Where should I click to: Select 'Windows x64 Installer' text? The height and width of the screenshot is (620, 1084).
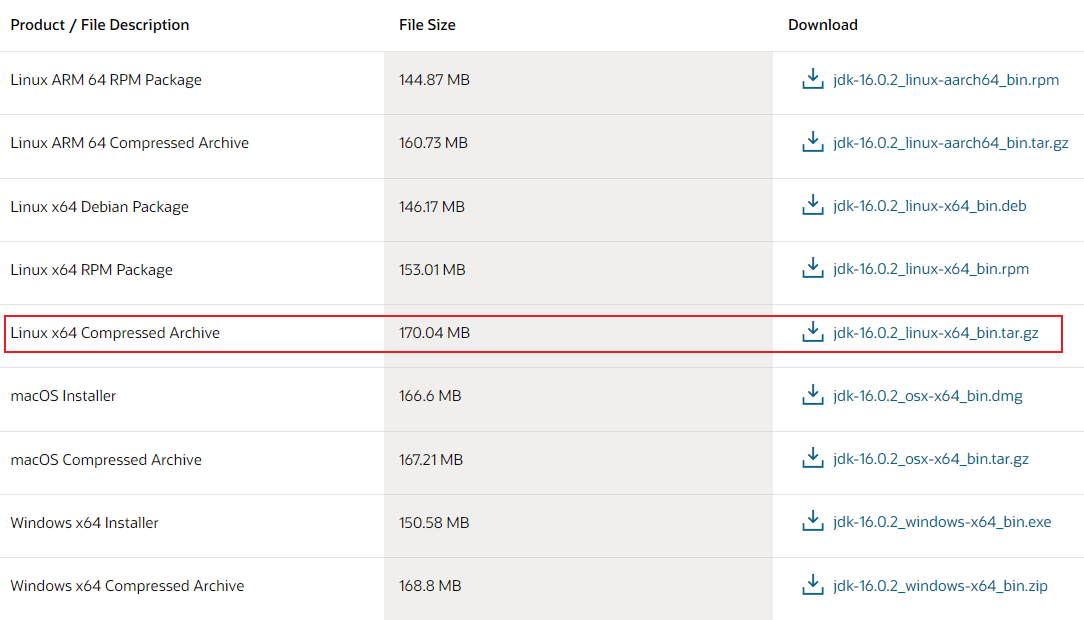pos(84,523)
